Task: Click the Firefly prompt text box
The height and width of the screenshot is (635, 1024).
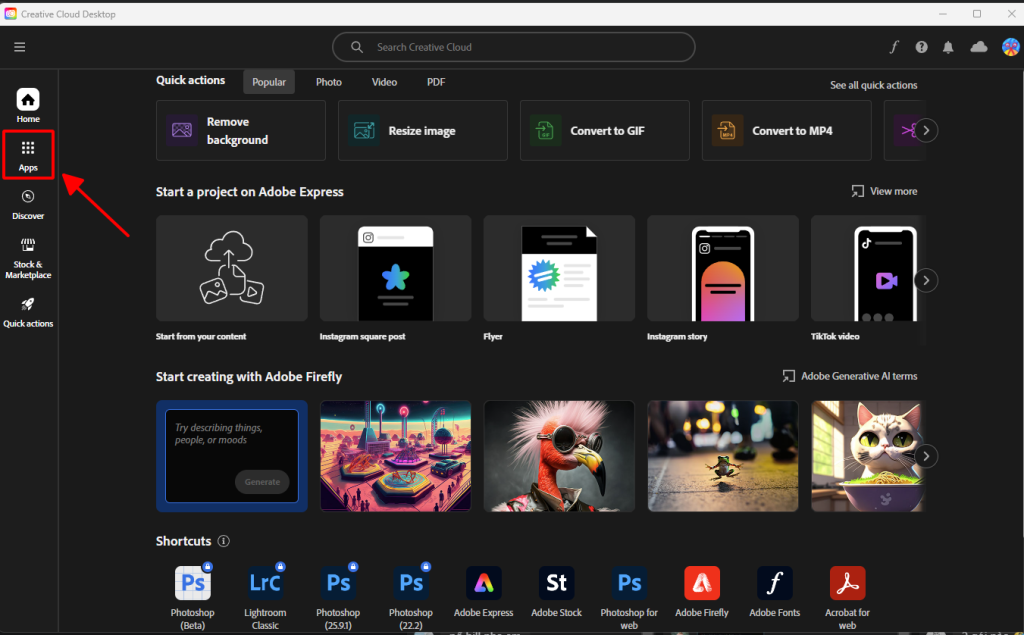Action: pyautogui.click(x=232, y=456)
